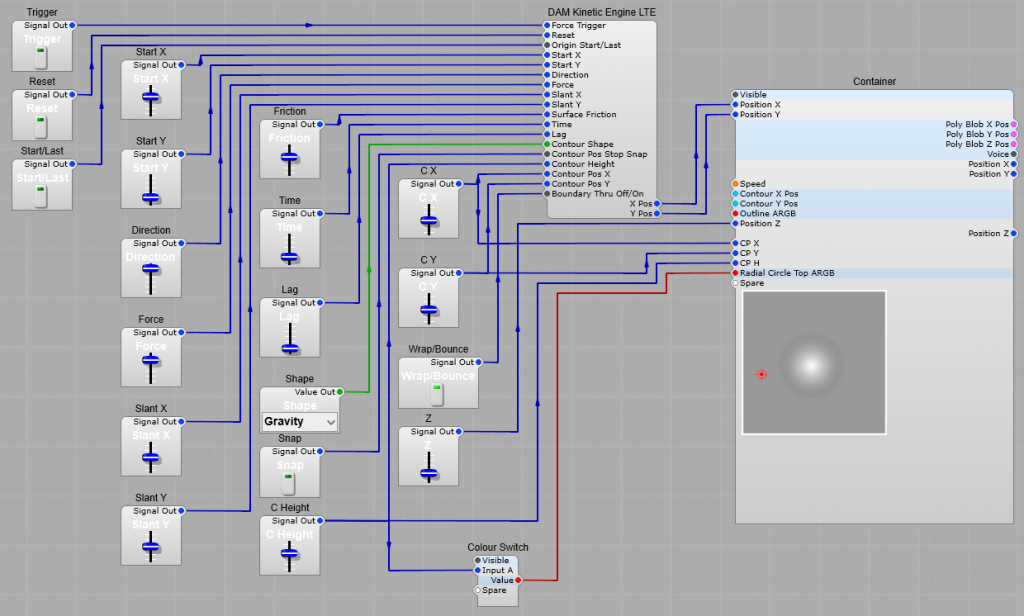Toggle the Trigger switch
Viewport: 1024px width, 616px height.
[x=41, y=56]
